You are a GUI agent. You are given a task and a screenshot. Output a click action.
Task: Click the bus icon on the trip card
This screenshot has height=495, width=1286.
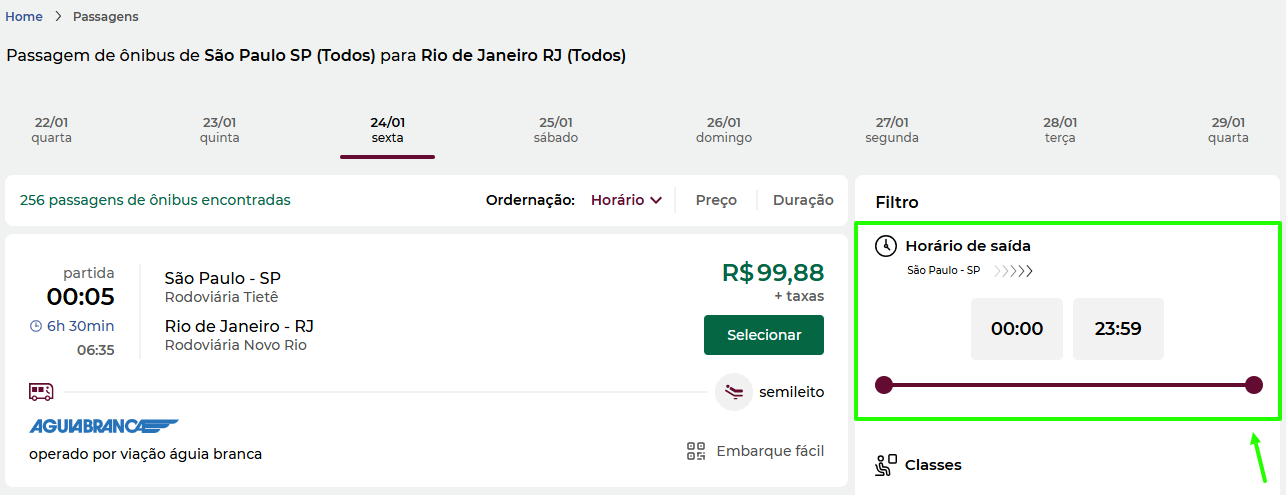point(41,391)
